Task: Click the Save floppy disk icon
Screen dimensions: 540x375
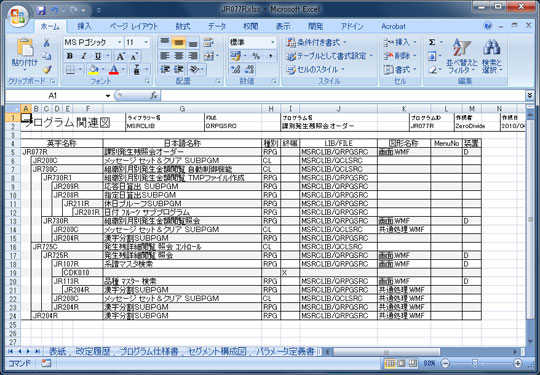Action: (x=41, y=10)
